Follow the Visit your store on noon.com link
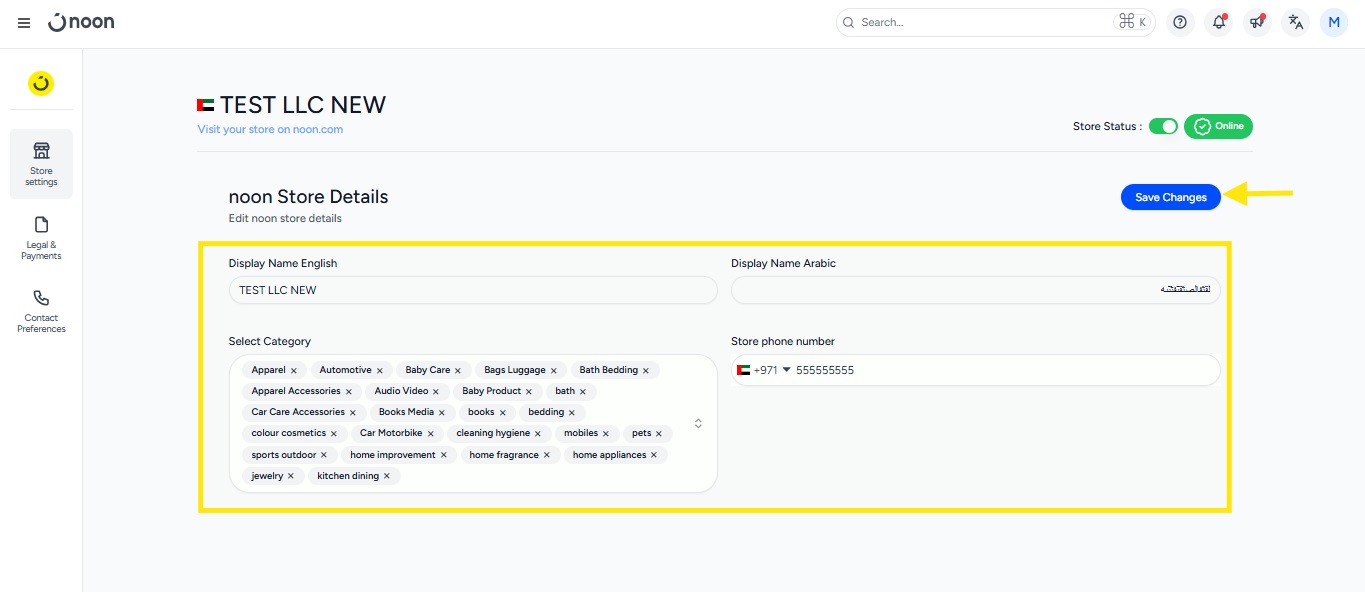This screenshot has width=1365, height=592. tap(270, 129)
